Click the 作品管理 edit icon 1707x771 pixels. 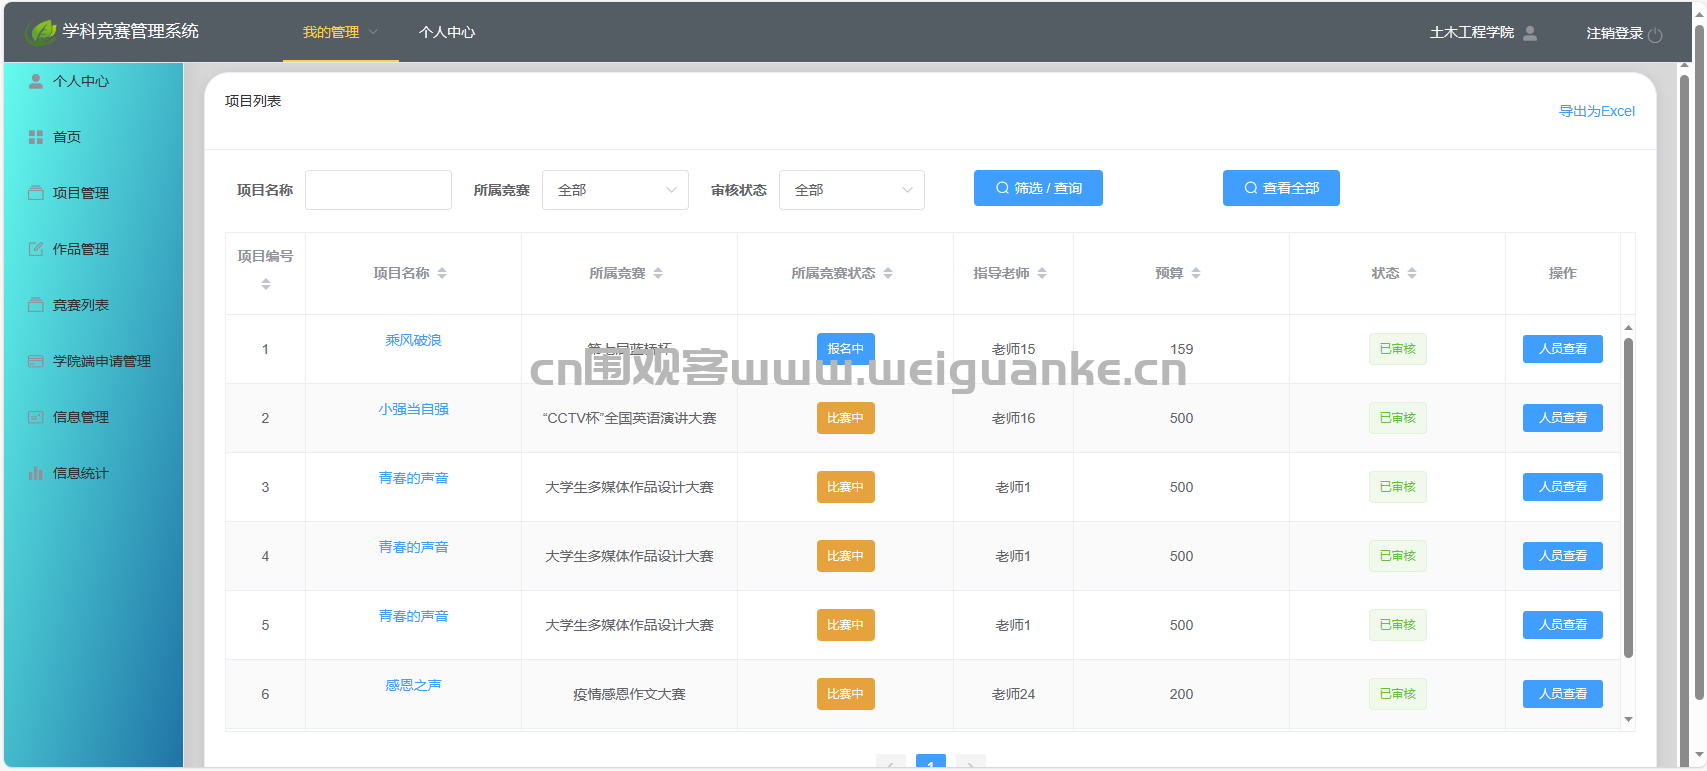coord(36,249)
